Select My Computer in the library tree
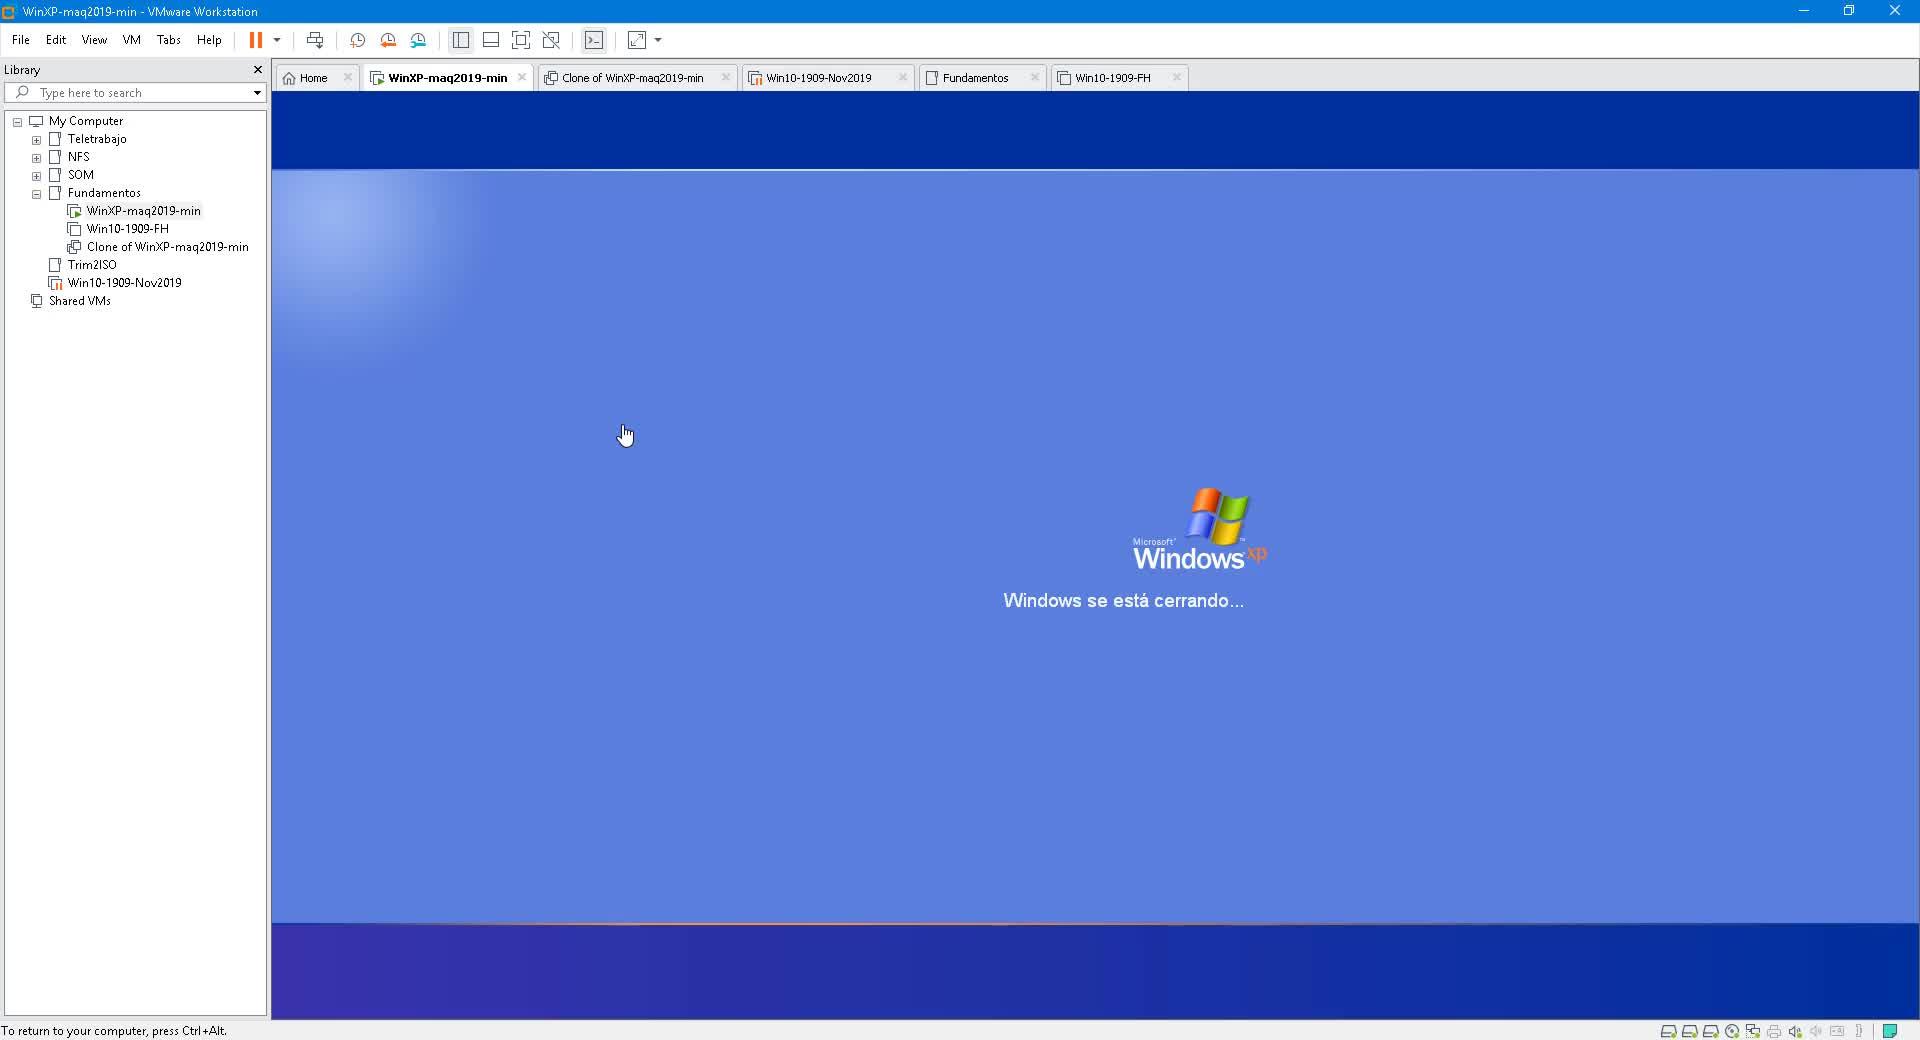 (86, 121)
